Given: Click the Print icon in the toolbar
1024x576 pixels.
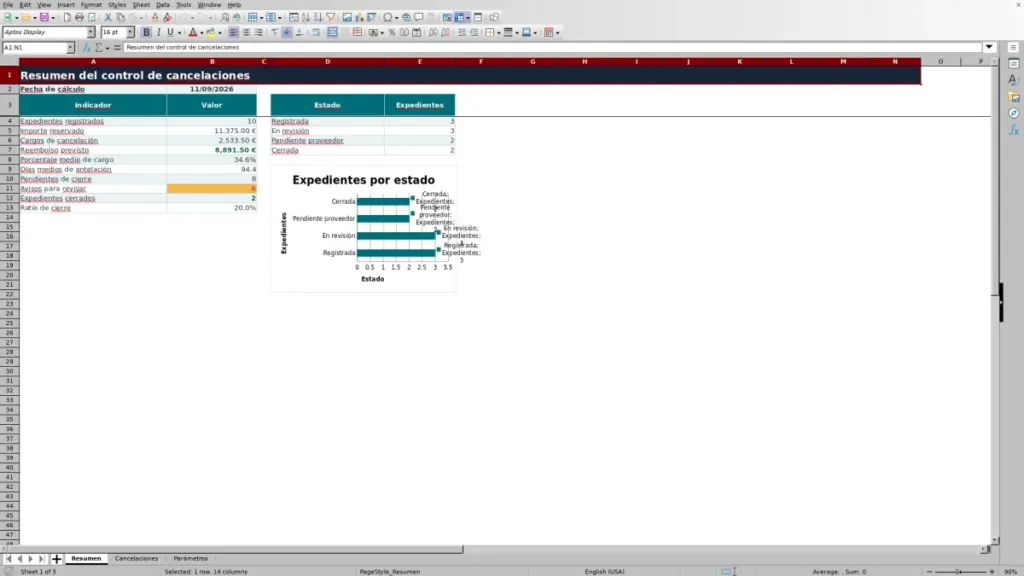Looking at the screenshot, I should (79, 18).
